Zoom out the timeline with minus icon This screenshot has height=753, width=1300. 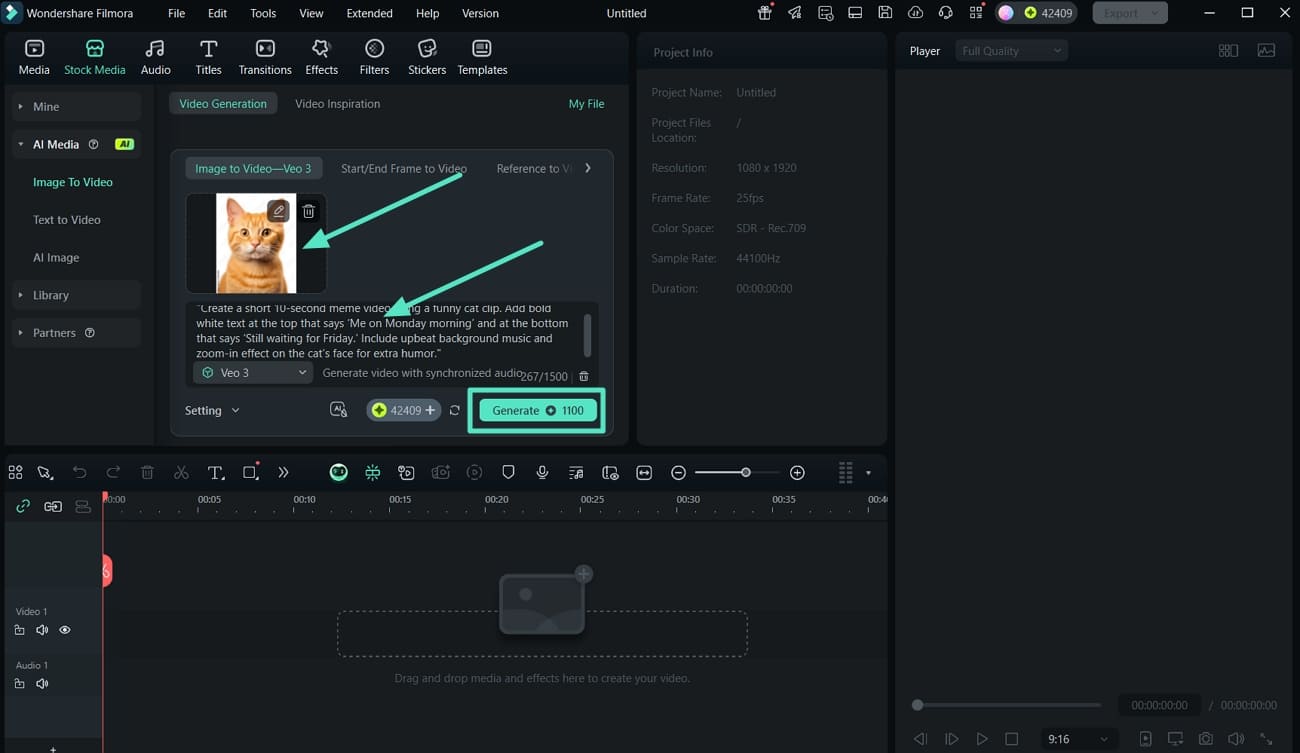pos(678,472)
